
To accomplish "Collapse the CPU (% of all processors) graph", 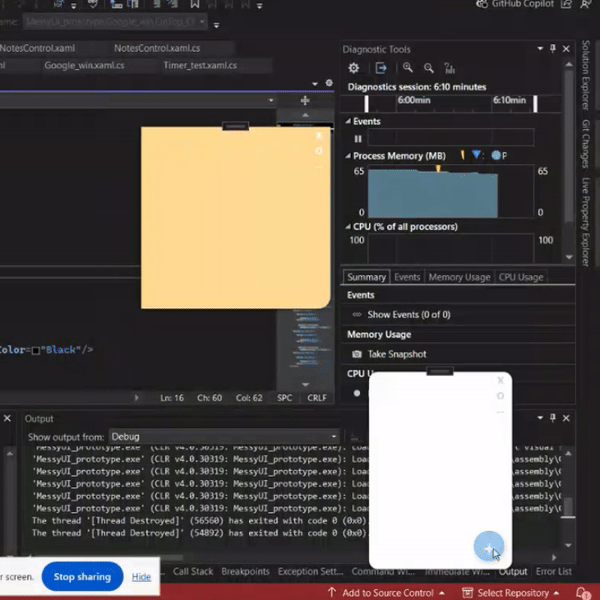I will click(347, 227).
